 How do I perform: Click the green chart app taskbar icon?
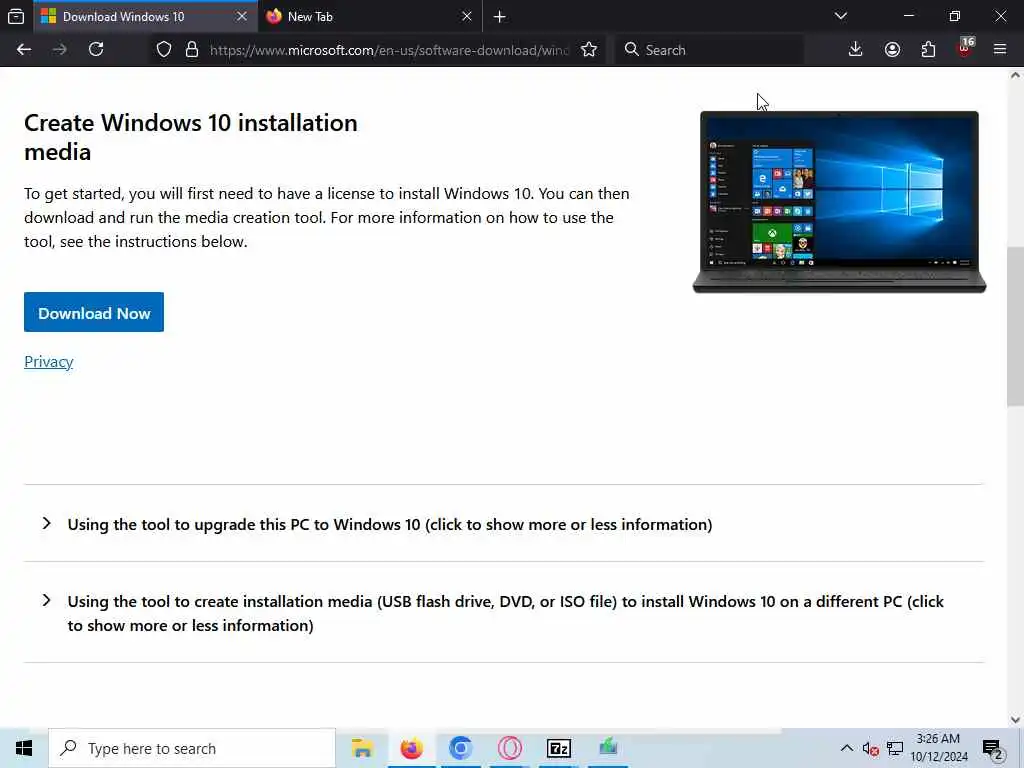click(x=608, y=747)
